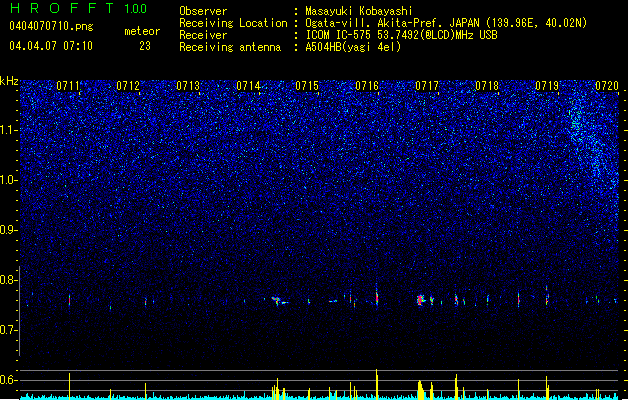Click the 0.8 kHz axis label

[x=8, y=280]
